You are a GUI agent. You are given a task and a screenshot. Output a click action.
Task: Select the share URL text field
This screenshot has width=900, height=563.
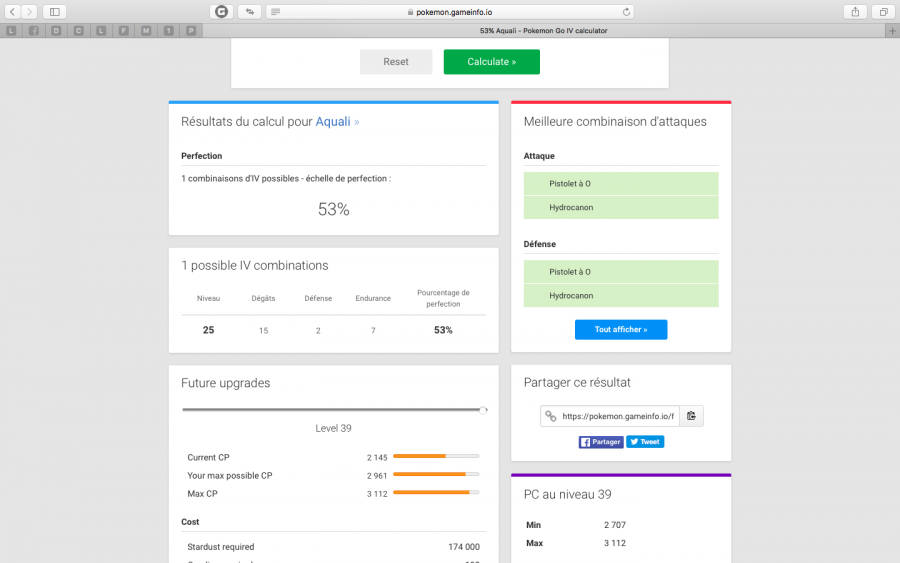pos(617,416)
